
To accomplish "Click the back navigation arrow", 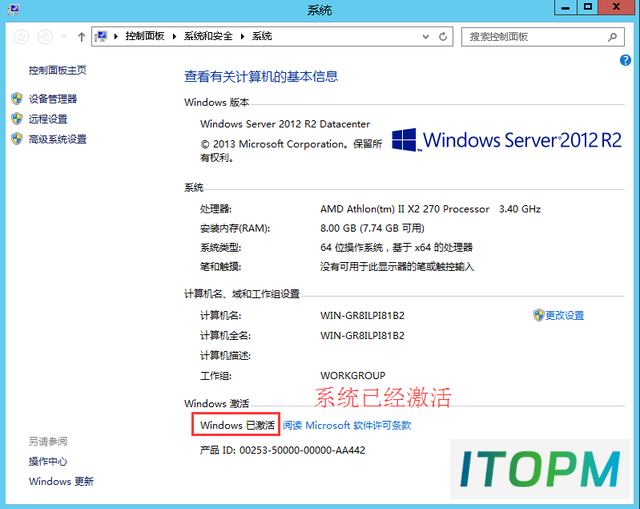I will 21,37.
